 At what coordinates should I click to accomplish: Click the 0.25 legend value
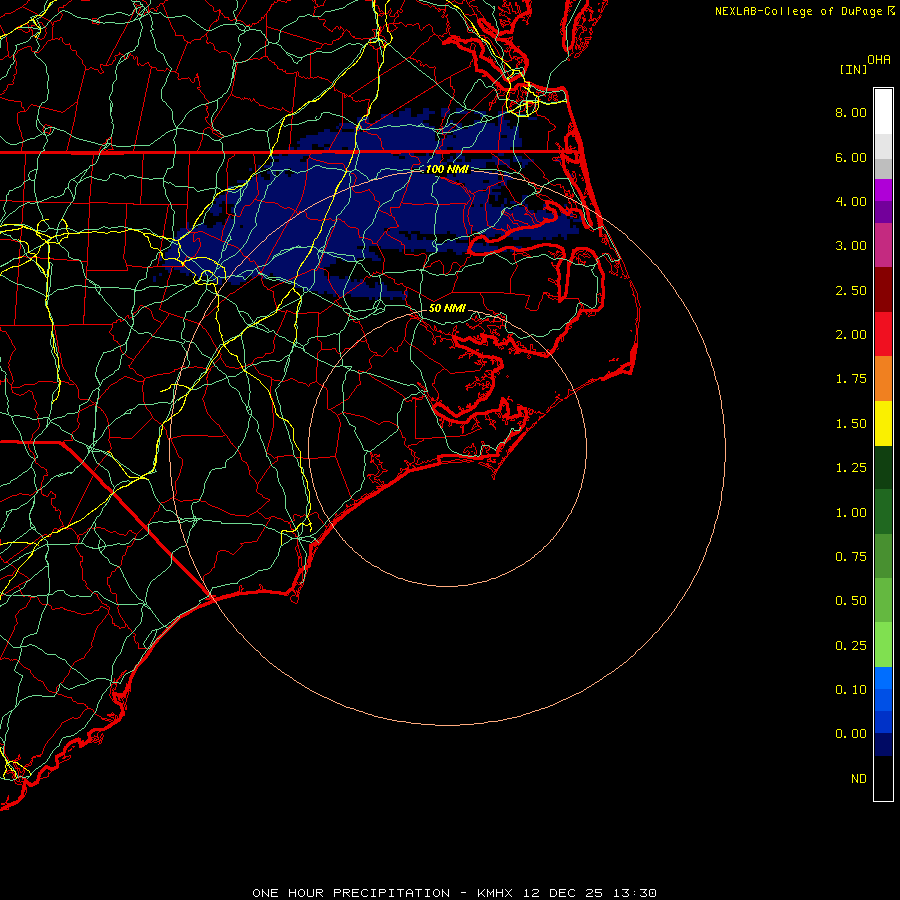tap(851, 646)
